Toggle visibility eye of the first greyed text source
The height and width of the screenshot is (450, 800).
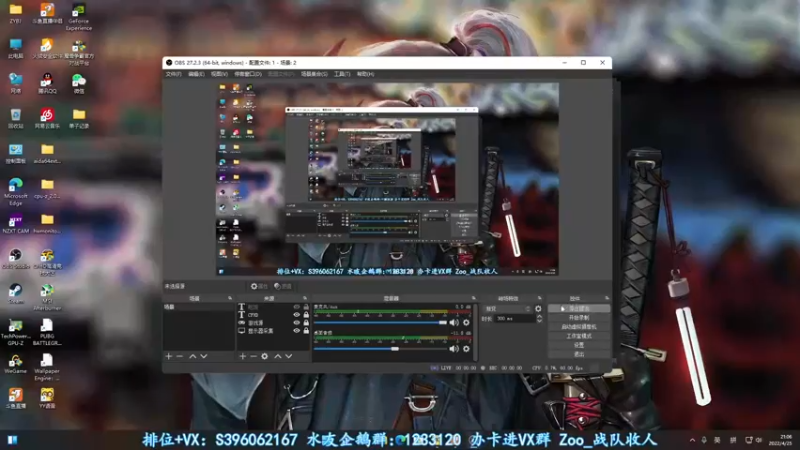tap(296, 307)
